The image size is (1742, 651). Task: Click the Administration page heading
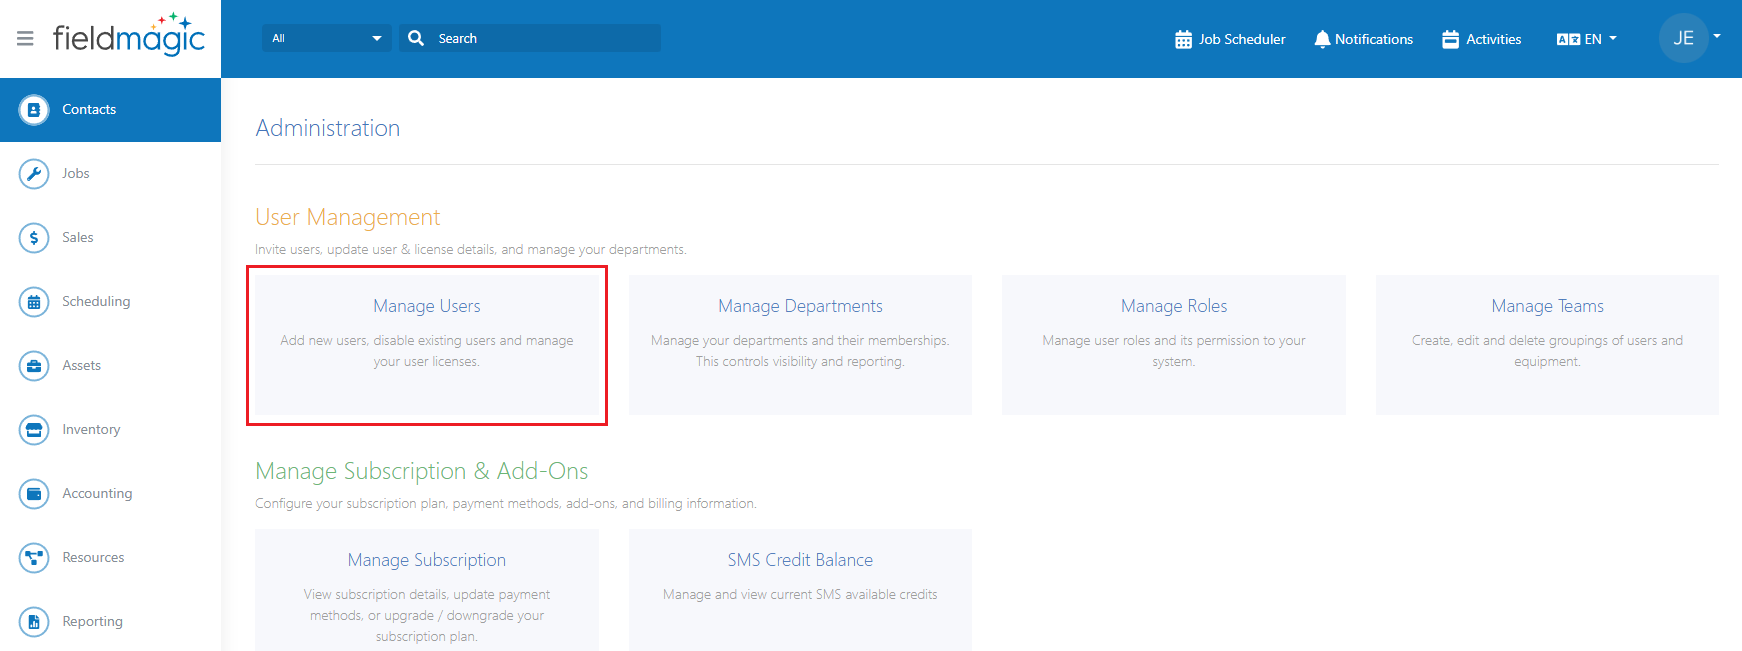click(328, 128)
